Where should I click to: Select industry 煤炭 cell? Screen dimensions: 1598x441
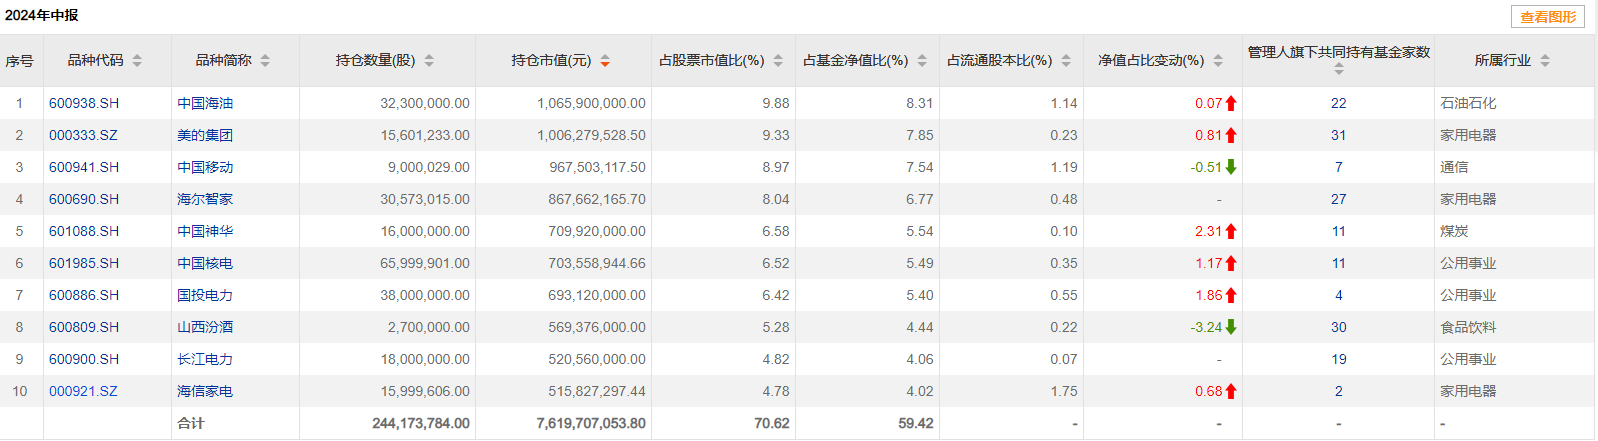click(1454, 231)
